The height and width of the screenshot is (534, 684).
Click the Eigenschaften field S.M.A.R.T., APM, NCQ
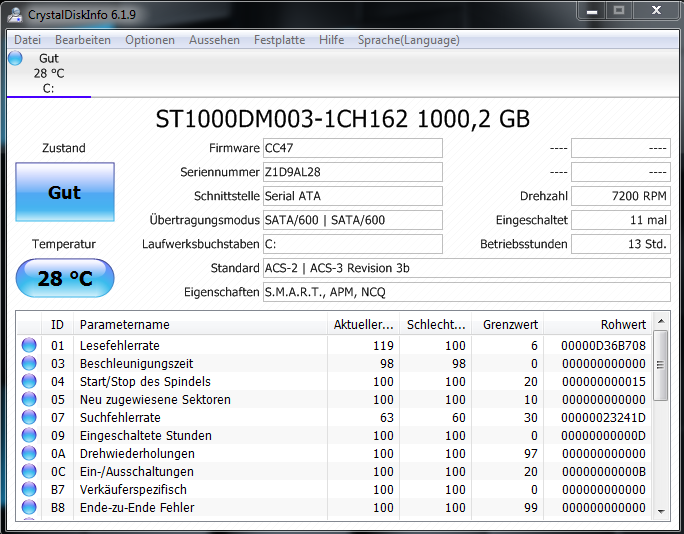click(467, 292)
